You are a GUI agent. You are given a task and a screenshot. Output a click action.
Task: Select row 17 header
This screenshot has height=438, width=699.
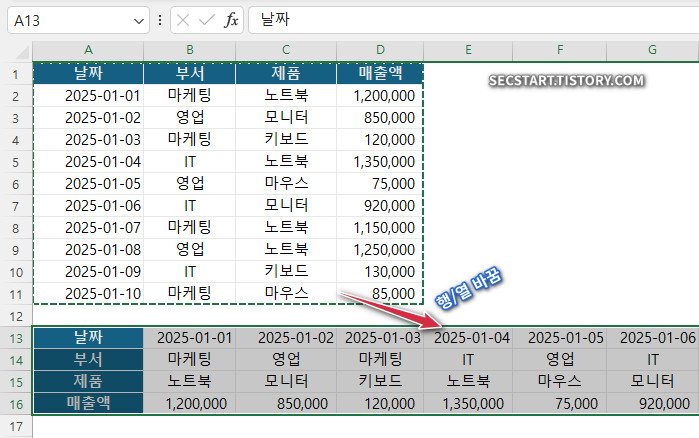pyautogui.click(x=16, y=426)
